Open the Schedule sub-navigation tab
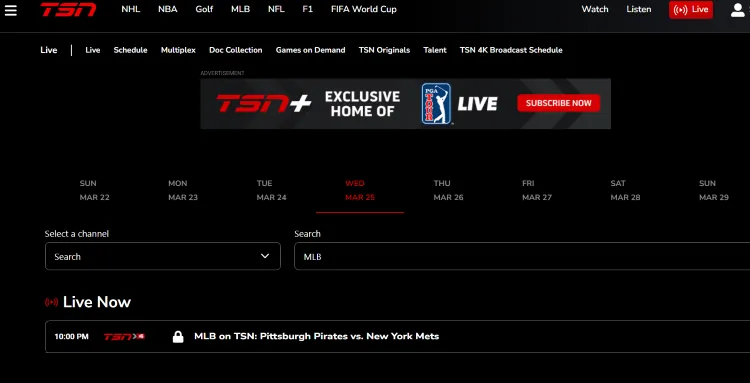Screen dimensions: 750x383 click(131, 50)
